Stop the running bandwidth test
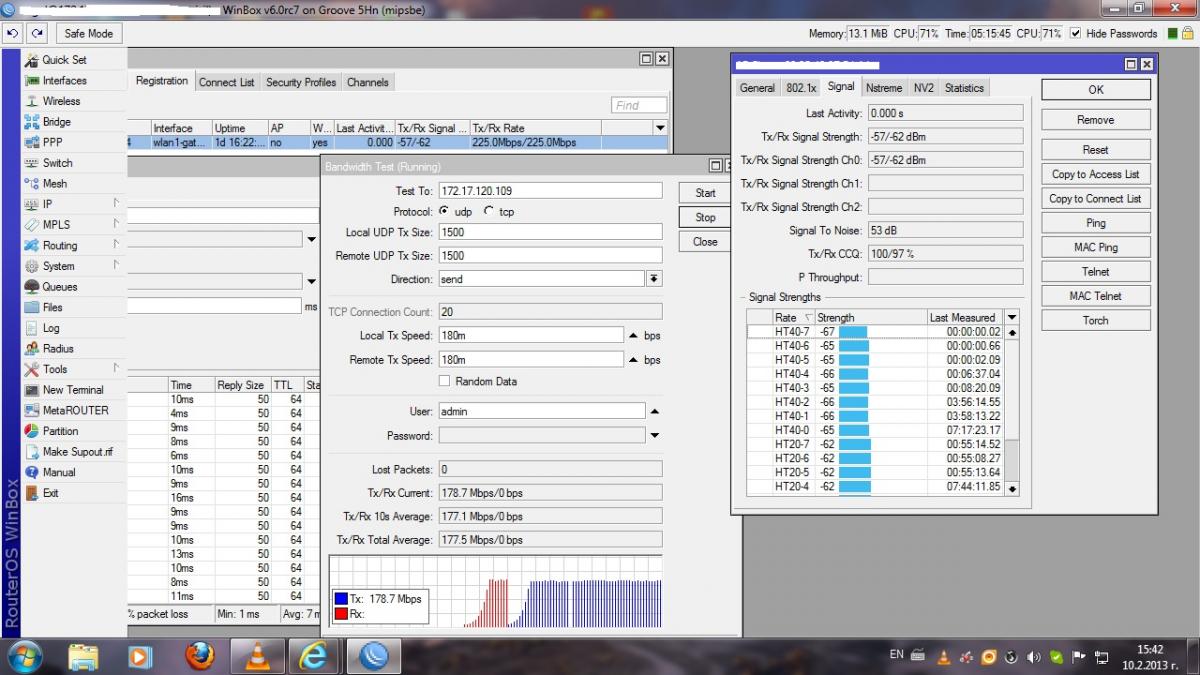This screenshot has width=1200, height=675. click(x=705, y=217)
